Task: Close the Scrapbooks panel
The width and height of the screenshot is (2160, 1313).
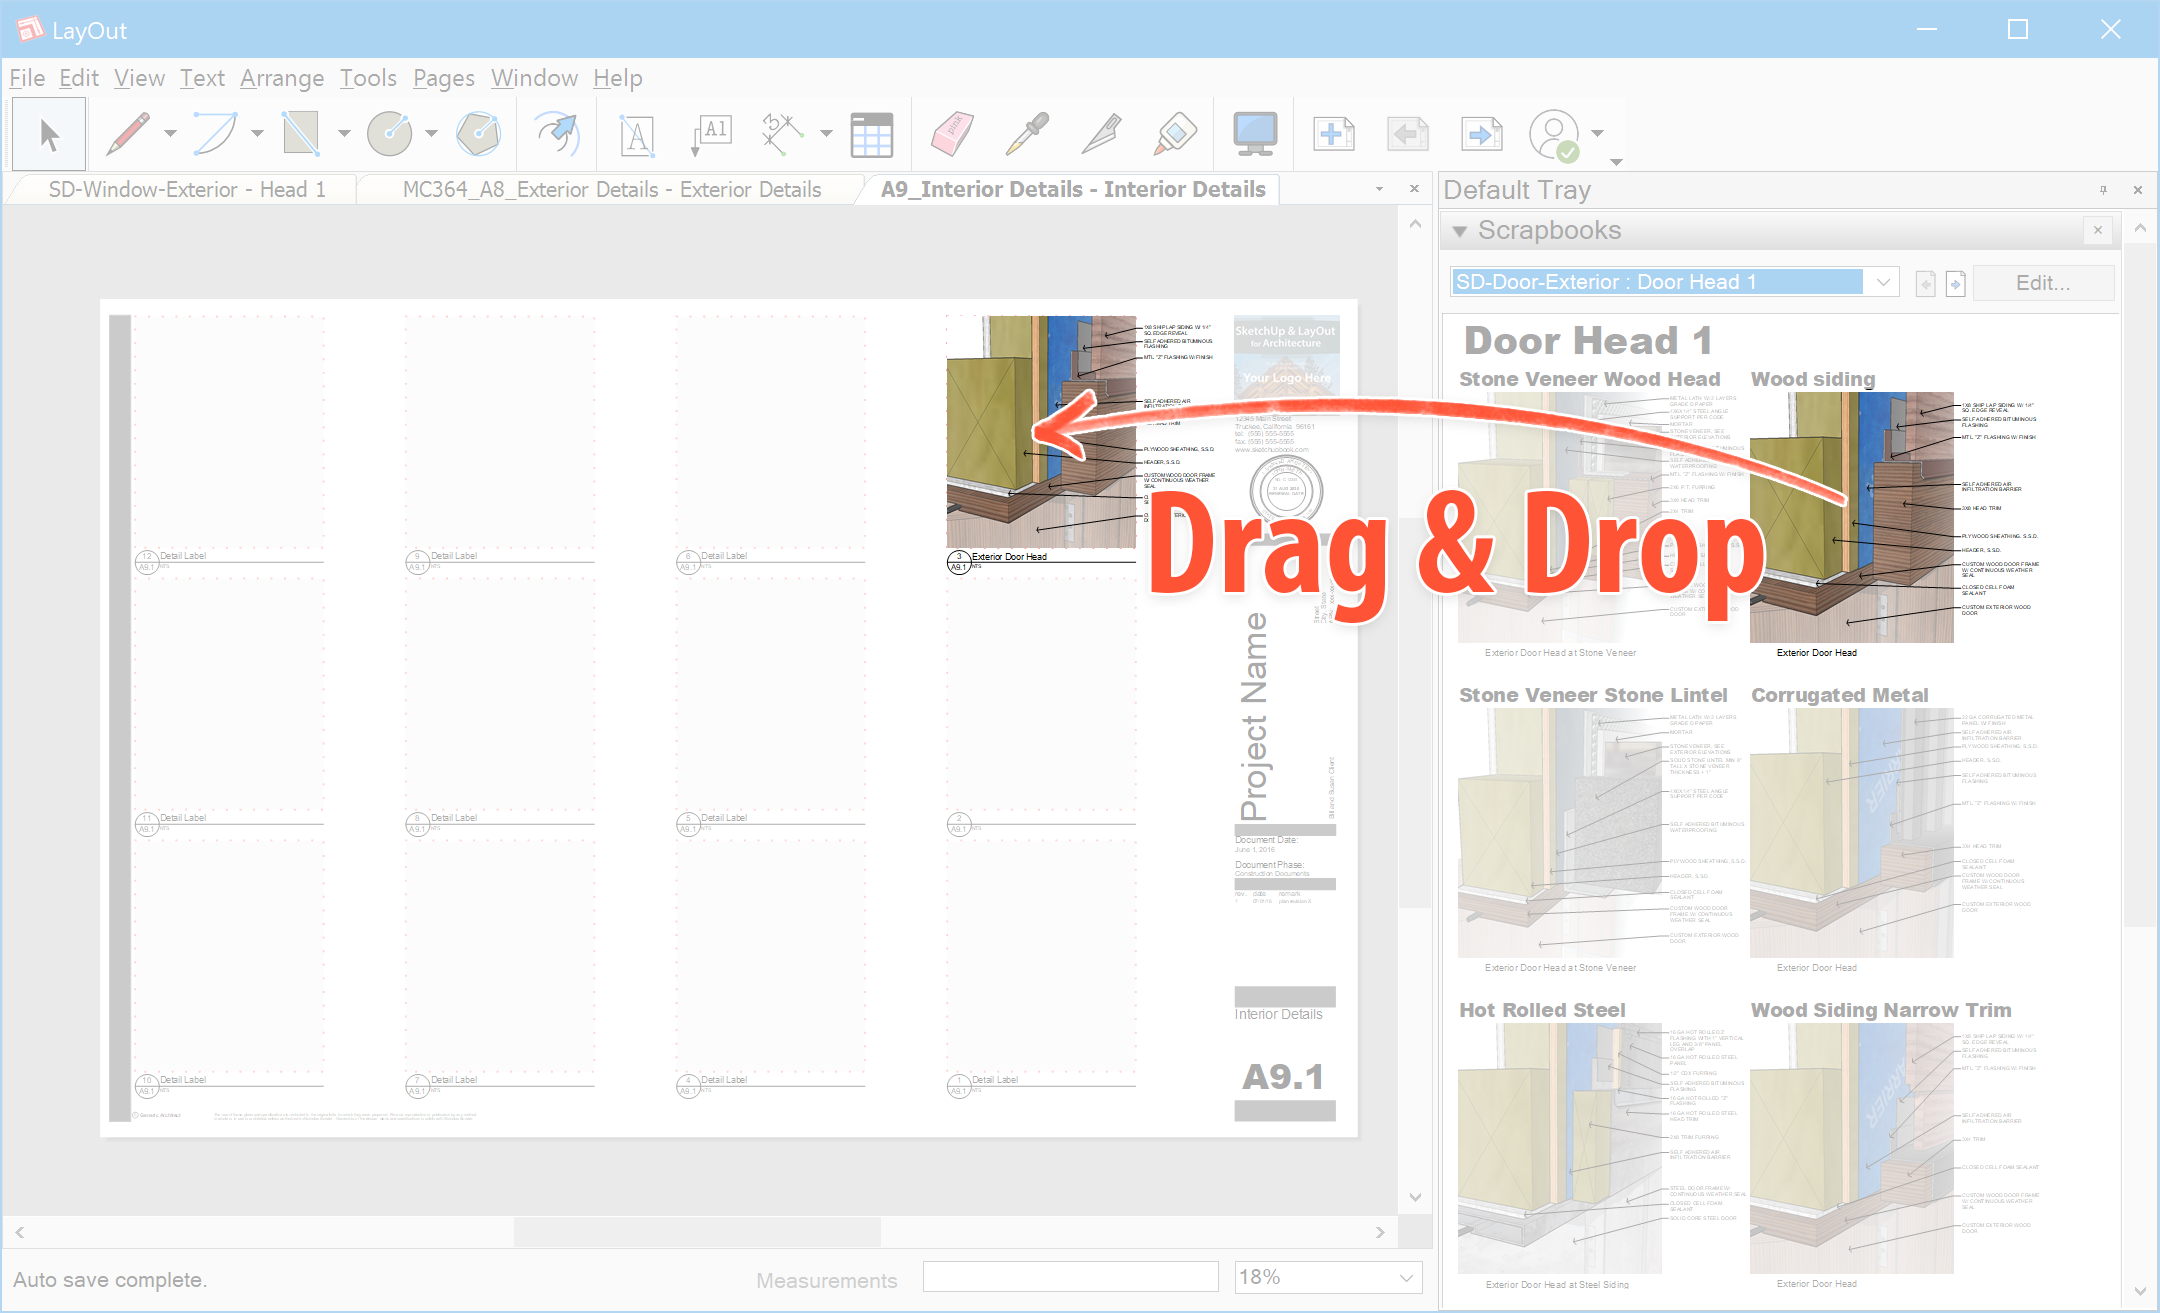Action: pos(2098,231)
